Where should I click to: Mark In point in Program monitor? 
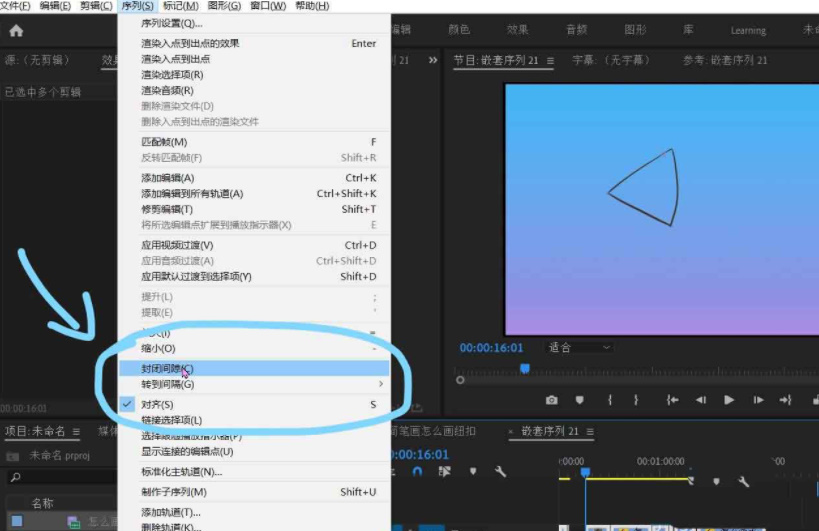click(610, 400)
